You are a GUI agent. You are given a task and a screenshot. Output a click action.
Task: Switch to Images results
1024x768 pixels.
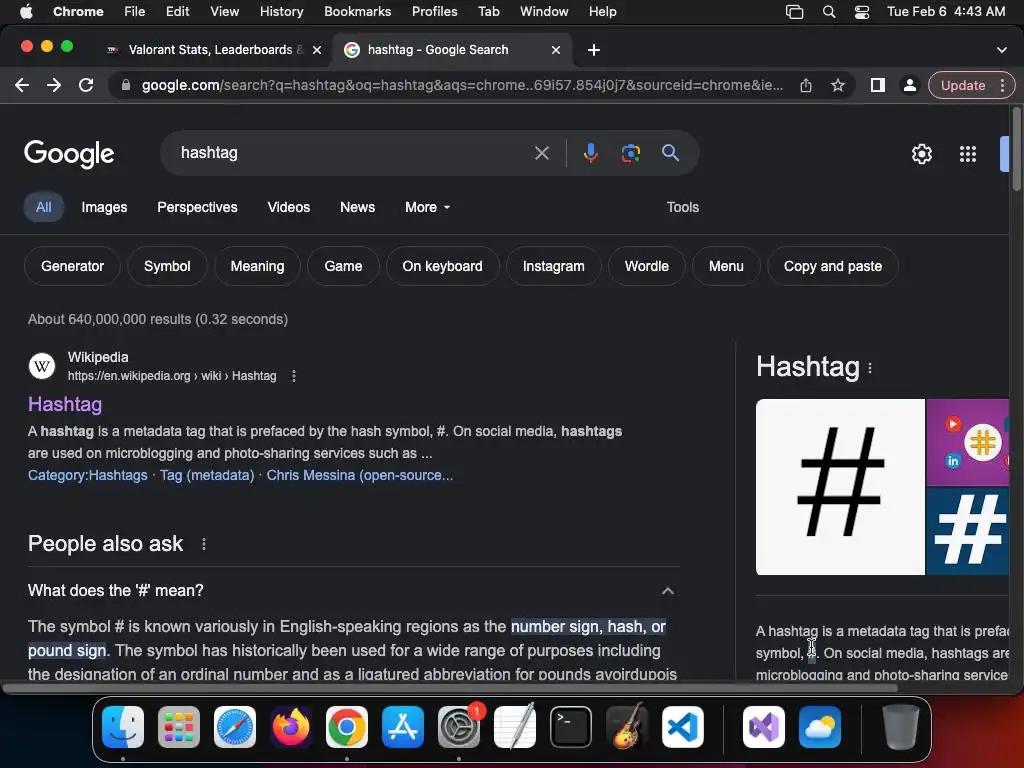point(104,207)
